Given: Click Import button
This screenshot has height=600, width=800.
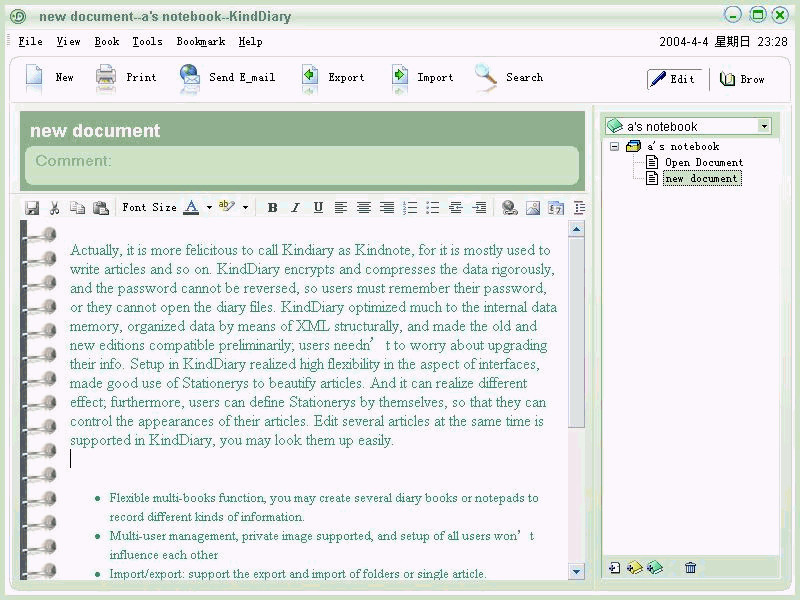Looking at the screenshot, I should (422, 78).
